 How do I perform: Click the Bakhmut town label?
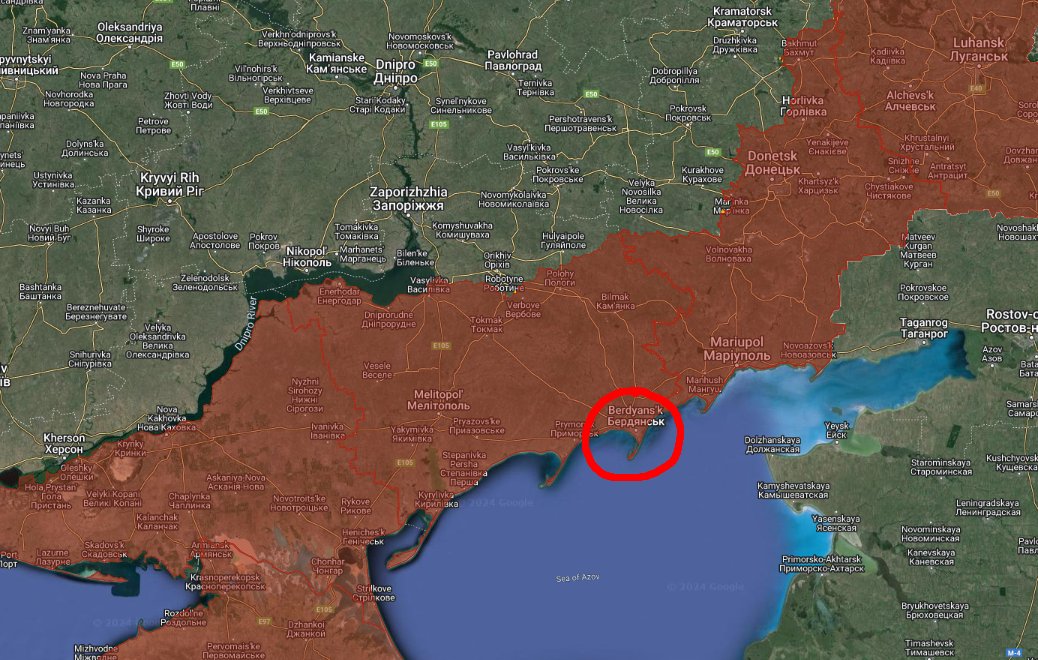pos(800,48)
